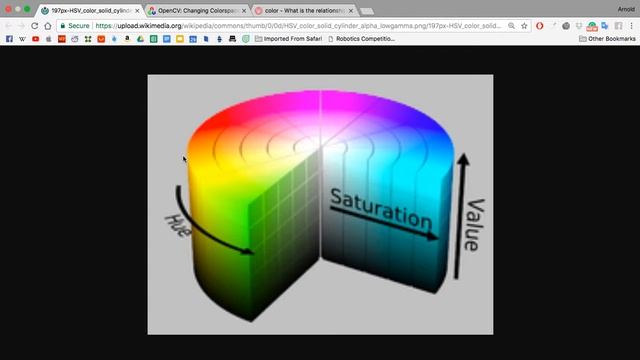Click the dark round extension icon
Screen dimensions: 640x360
566,26
